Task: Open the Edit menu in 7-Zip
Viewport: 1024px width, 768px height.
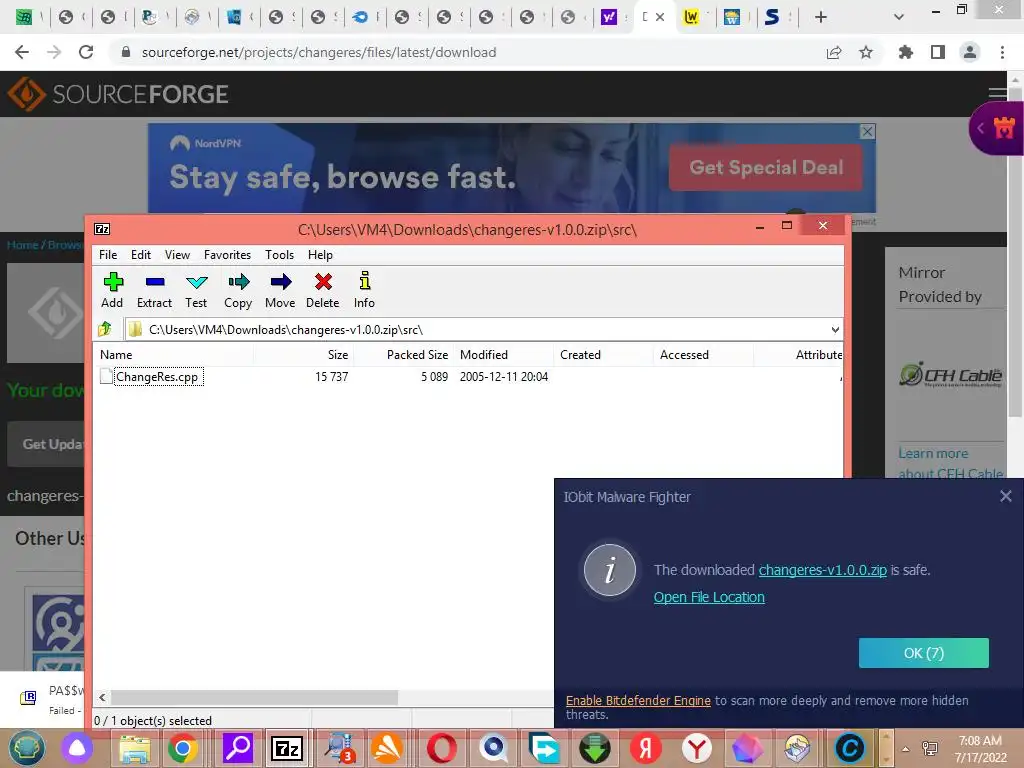Action: point(140,255)
